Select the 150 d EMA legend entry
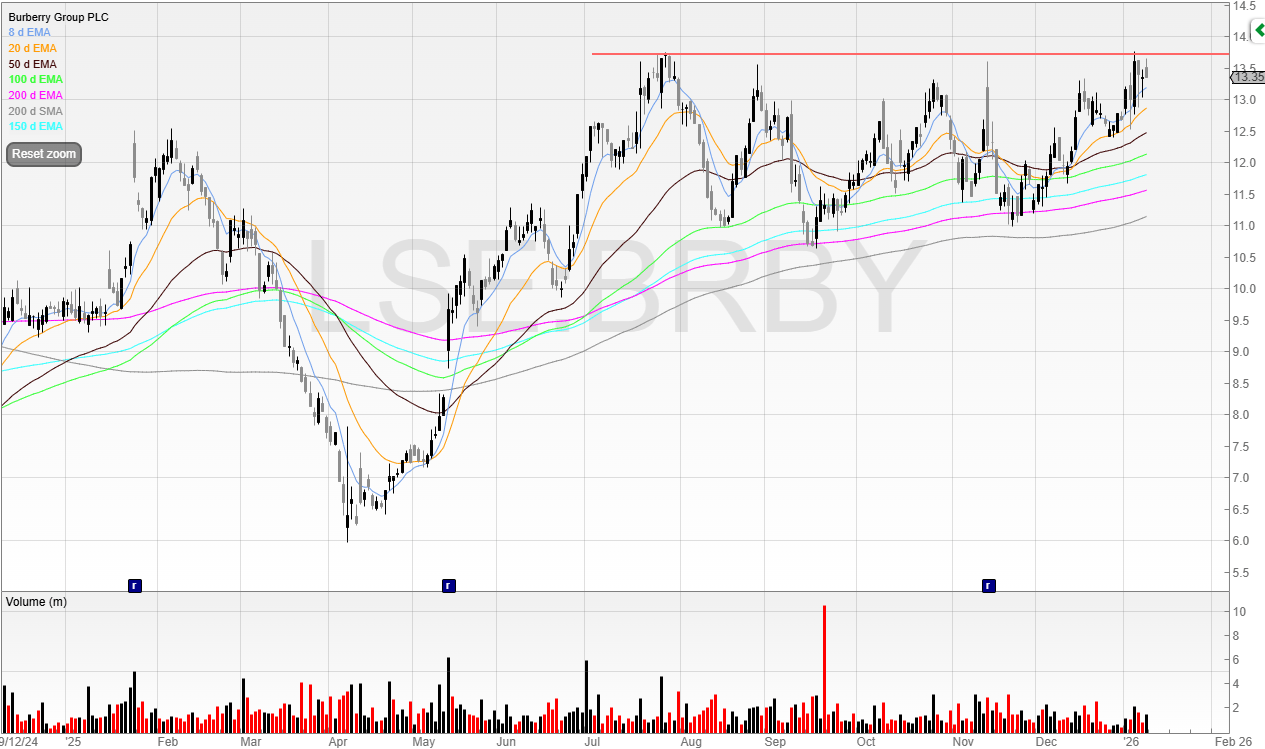This screenshot has width=1265, height=749. coord(36,126)
